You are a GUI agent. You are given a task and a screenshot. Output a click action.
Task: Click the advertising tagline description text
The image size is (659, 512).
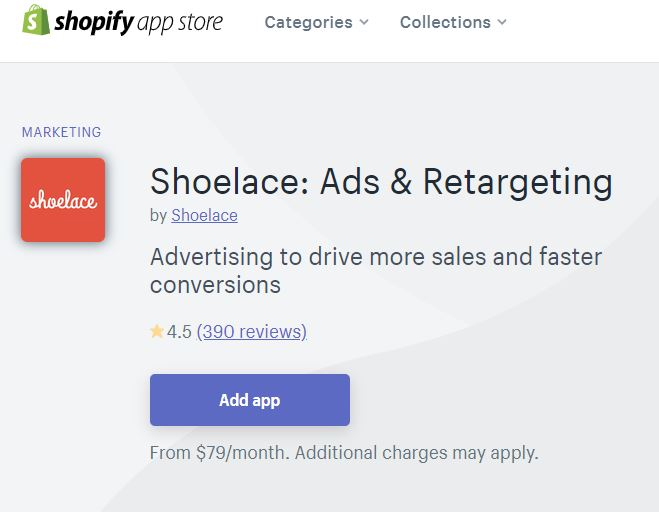point(375,258)
